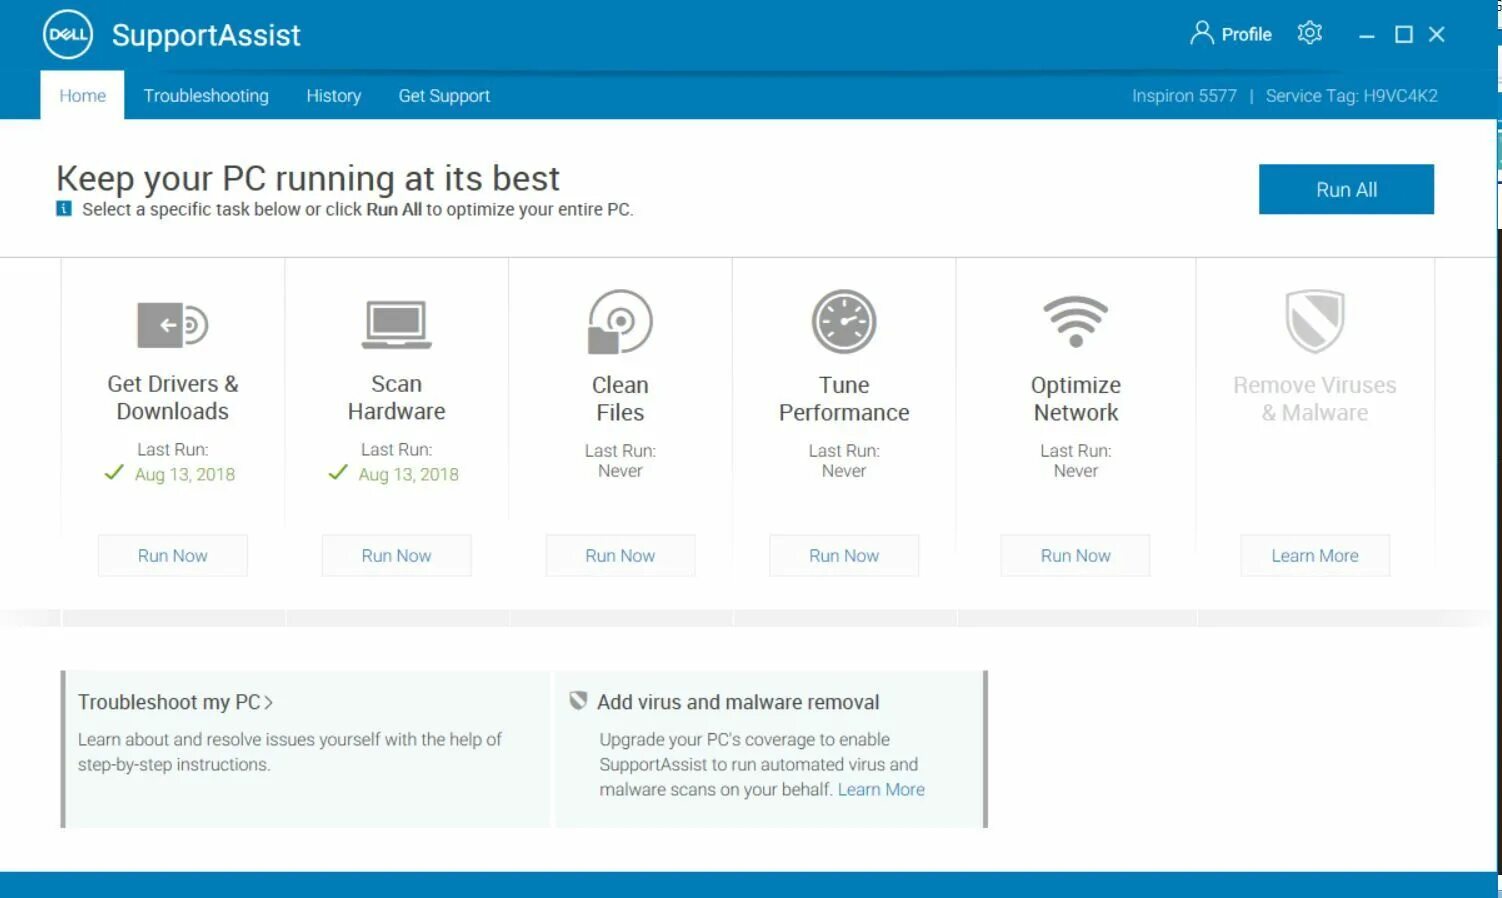The height and width of the screenshot is (898, 1502).
Task: Click the Clean Files disc icon
Action: tap(620, 322)
